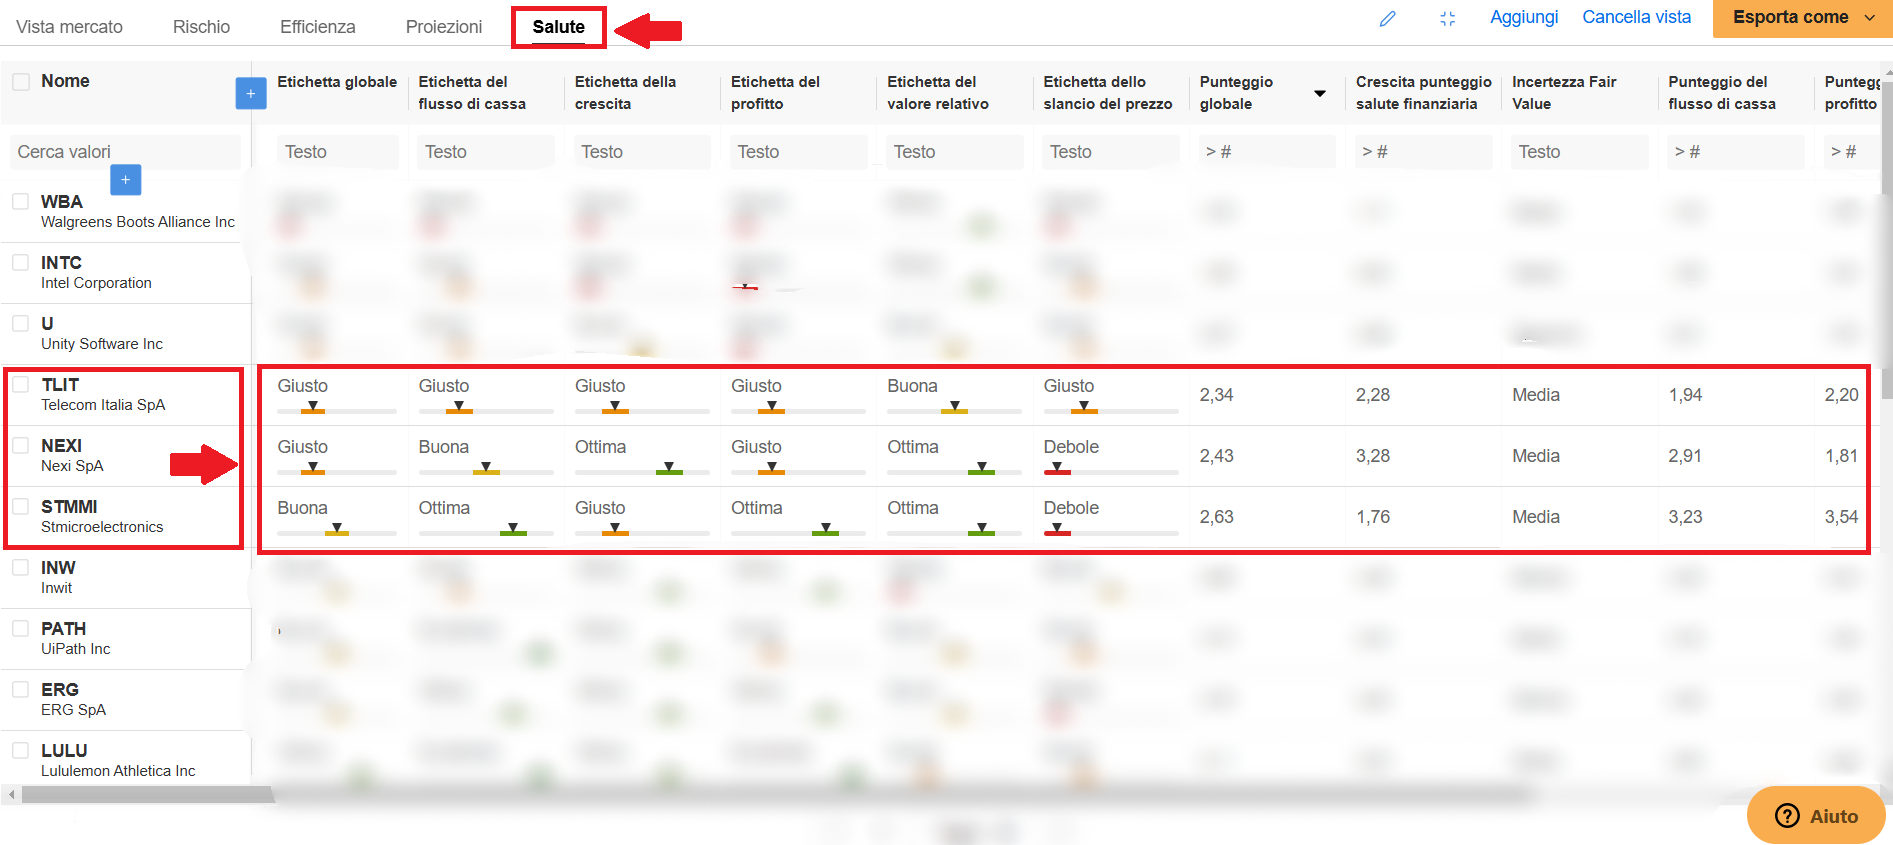This screenshot has height=845, width=1893.
Task: Click the horizontal scrollbar left arrow
Action: coord(11,795)
